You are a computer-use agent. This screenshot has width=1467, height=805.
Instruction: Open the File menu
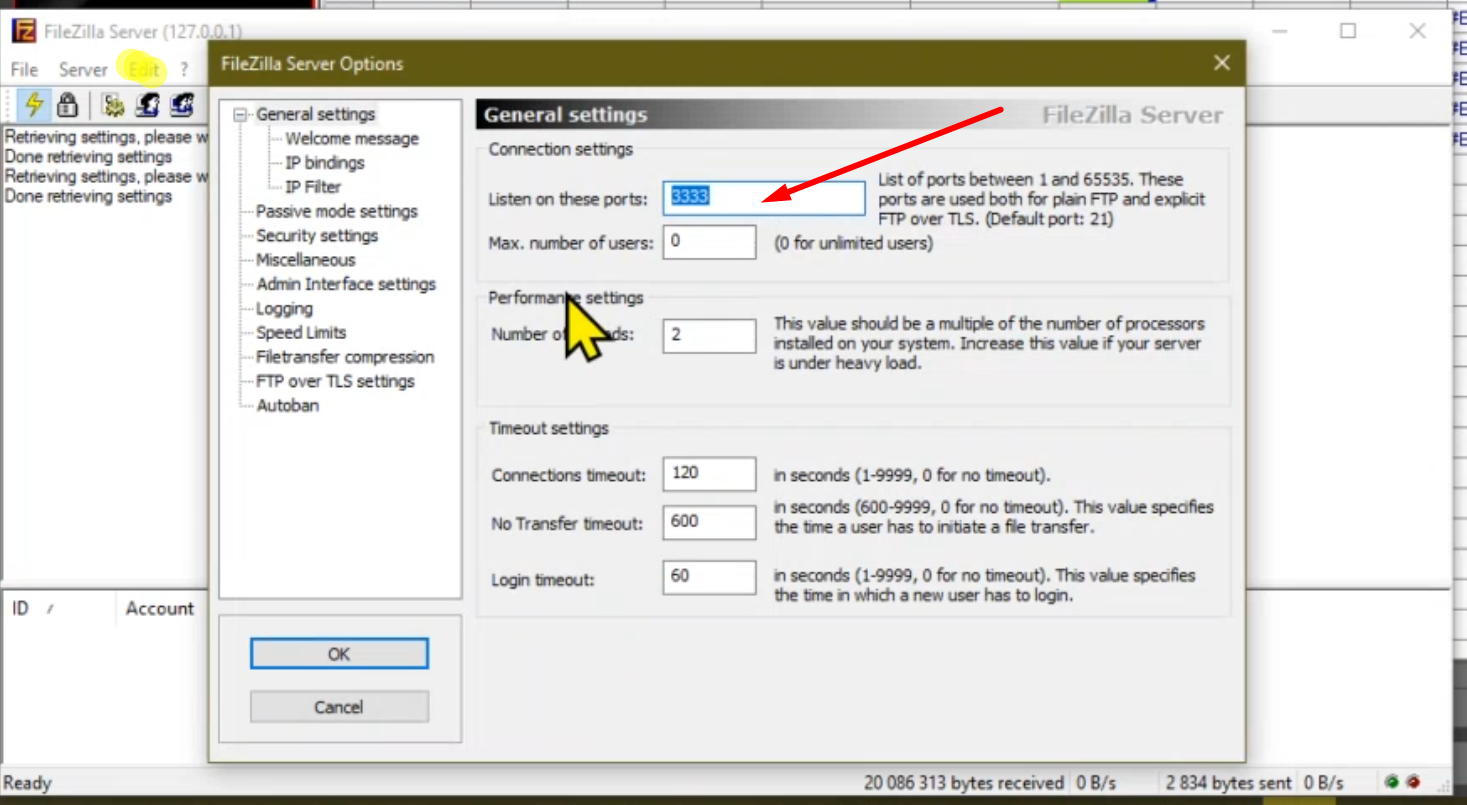pos(22,69)
